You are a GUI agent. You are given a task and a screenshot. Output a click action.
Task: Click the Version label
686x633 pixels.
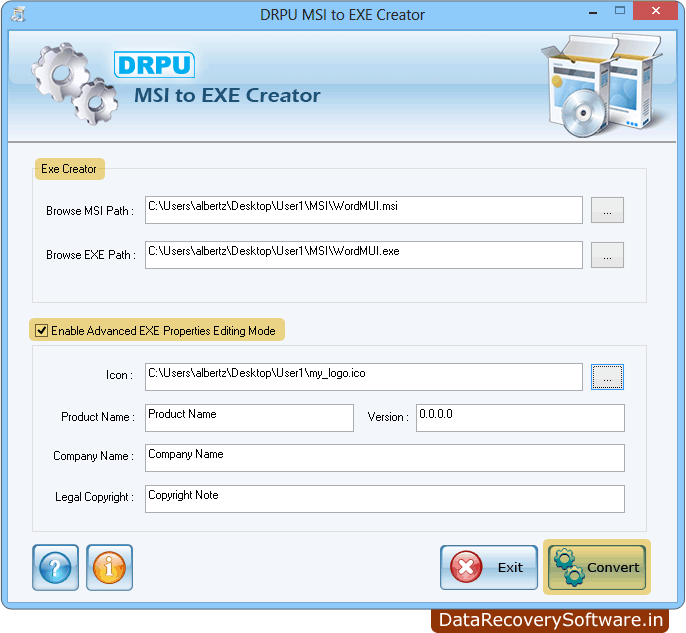[x=388, y=417]
